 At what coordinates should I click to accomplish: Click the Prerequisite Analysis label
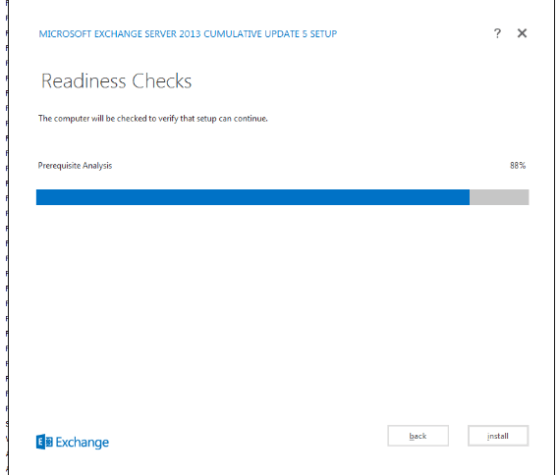(75, 166)
